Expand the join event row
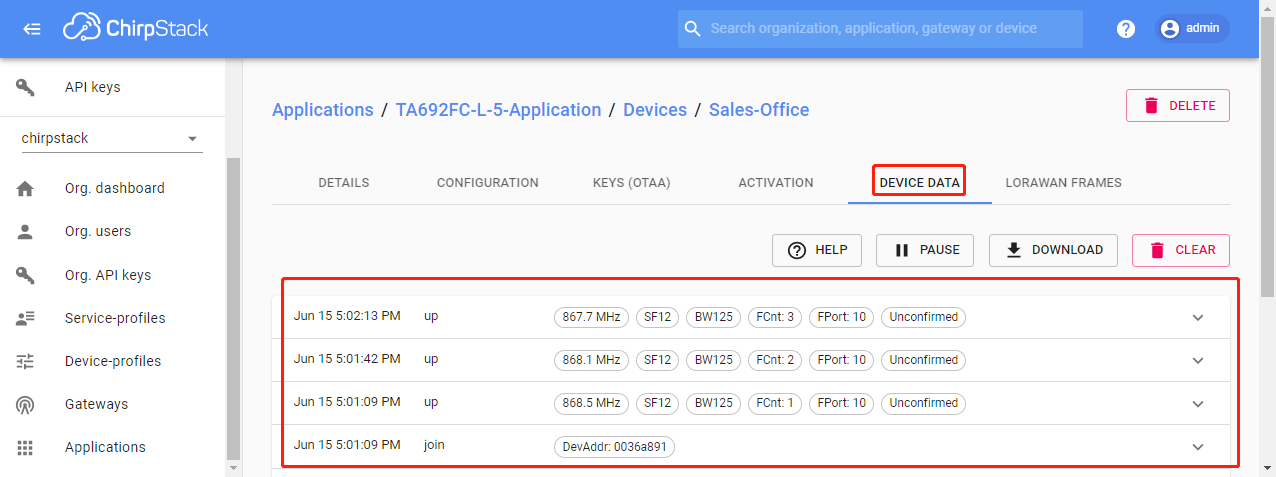 (1198, 447)
